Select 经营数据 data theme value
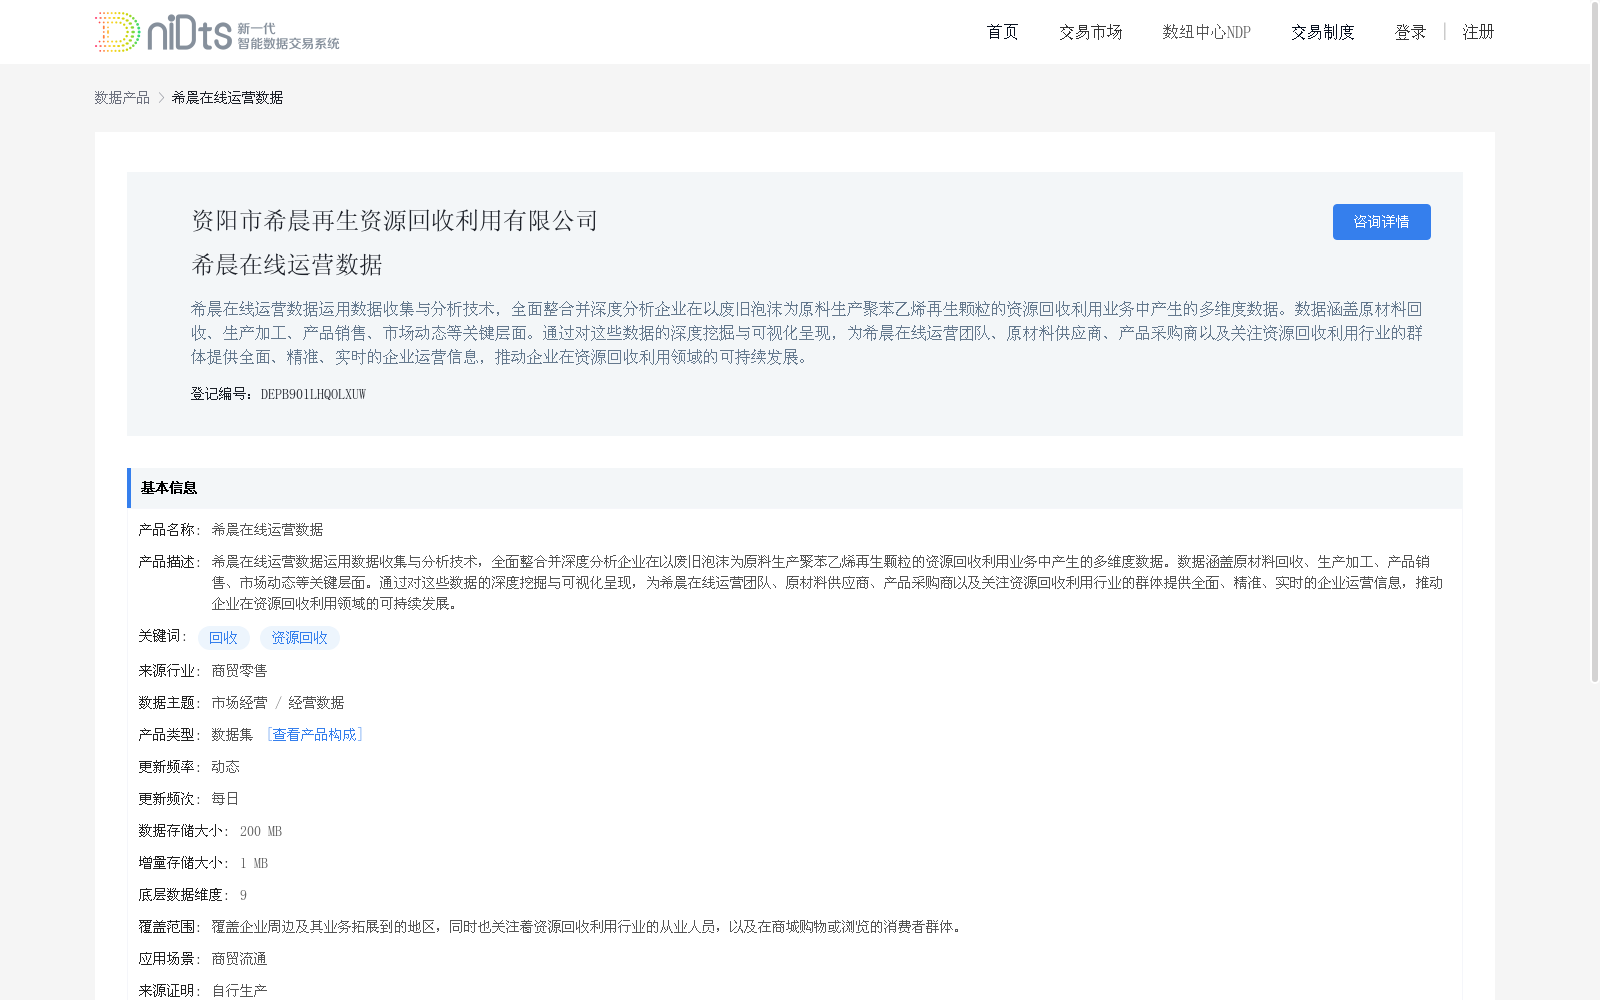The image size is (1600, 1000). tap(316, 702)
